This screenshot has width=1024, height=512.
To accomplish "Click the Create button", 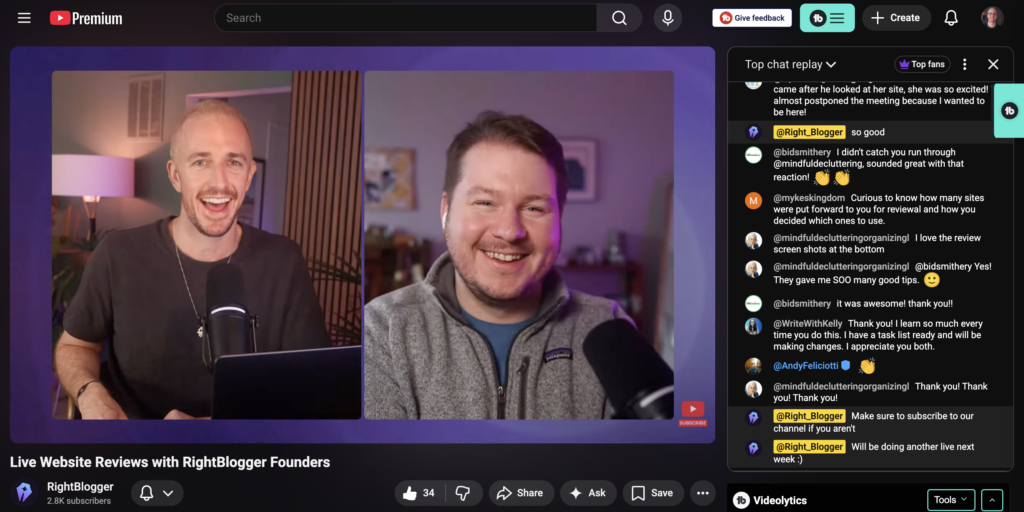I will click(x=896, y=18).
